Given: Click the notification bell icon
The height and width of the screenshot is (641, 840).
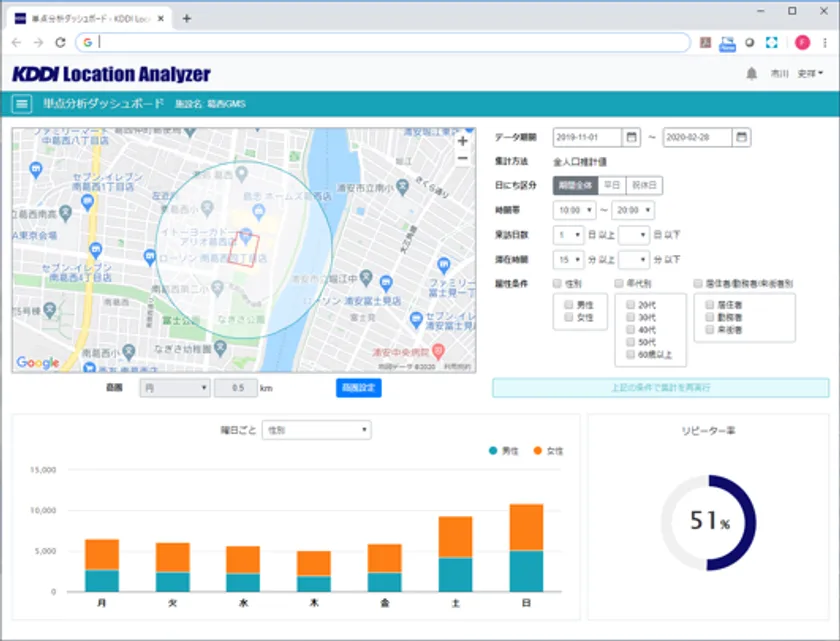Looking at the screenshot, I should click(751, 74).
